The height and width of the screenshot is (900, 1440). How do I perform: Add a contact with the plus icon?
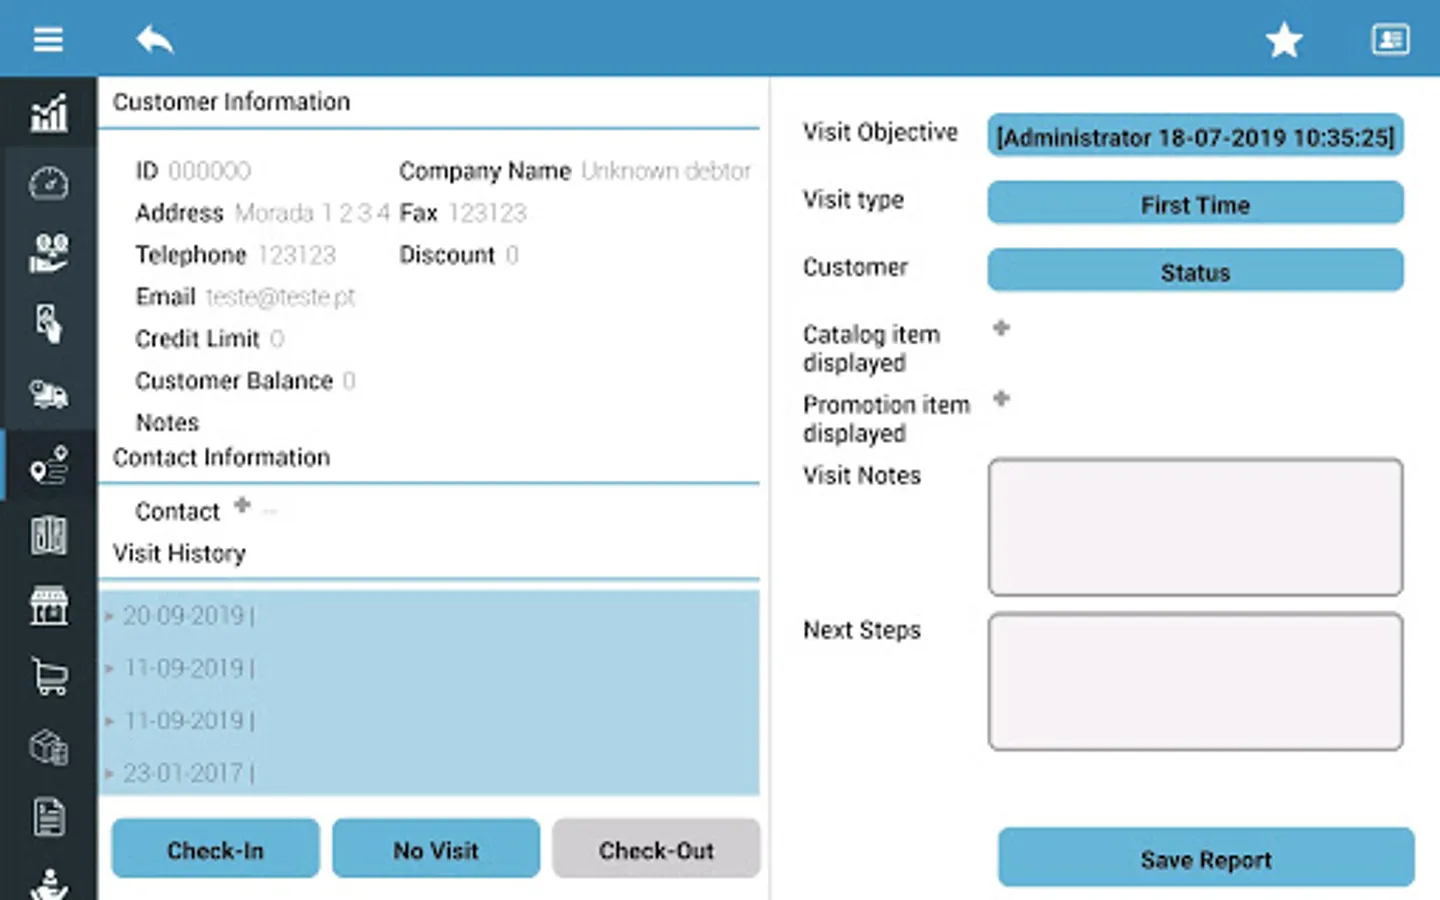[242, 505]
